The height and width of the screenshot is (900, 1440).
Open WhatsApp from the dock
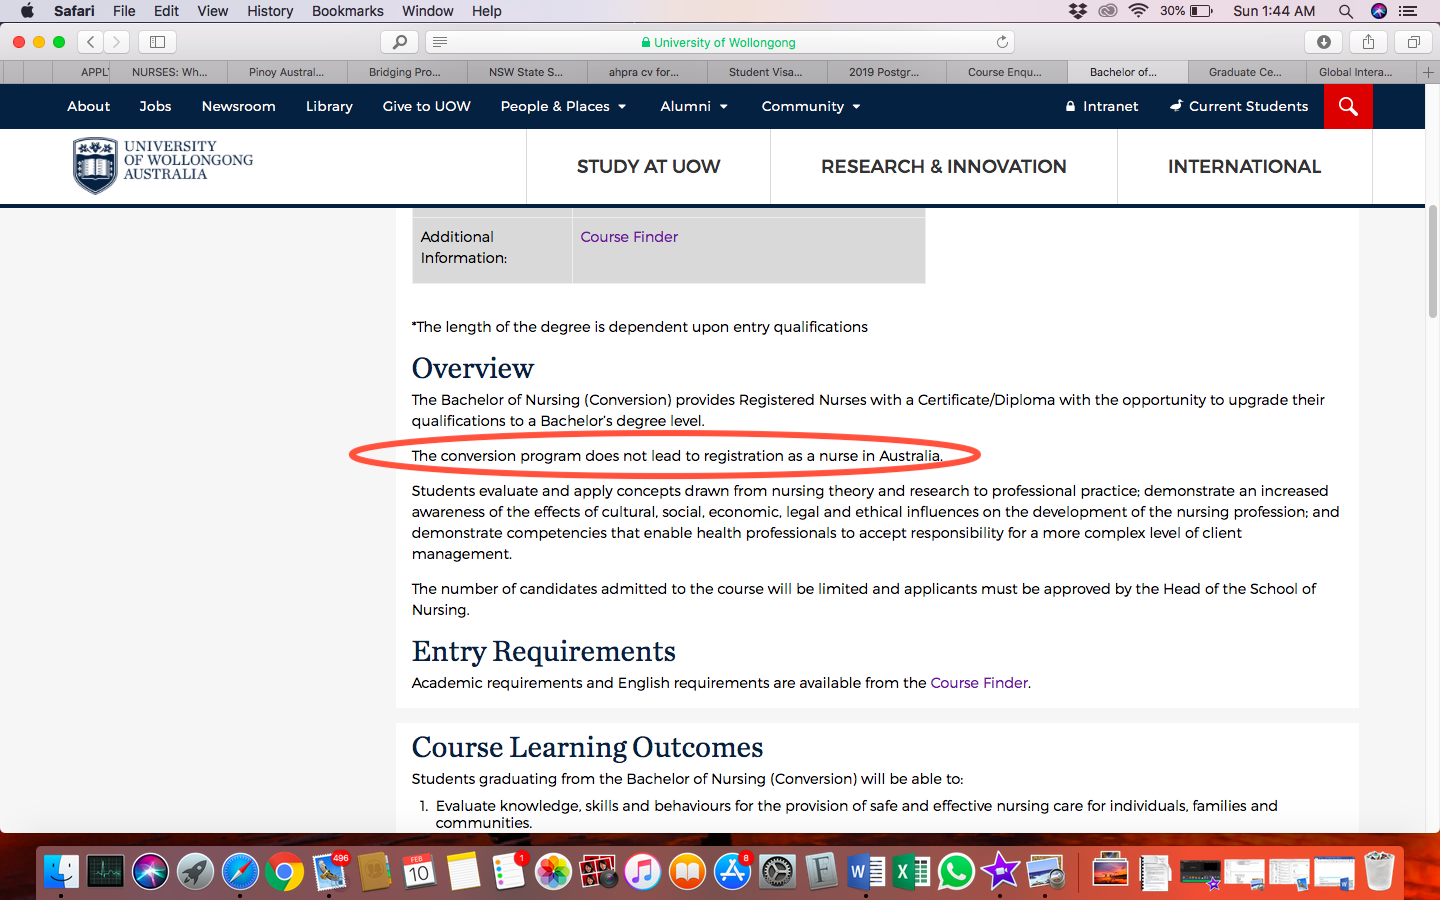click(955, 872)
